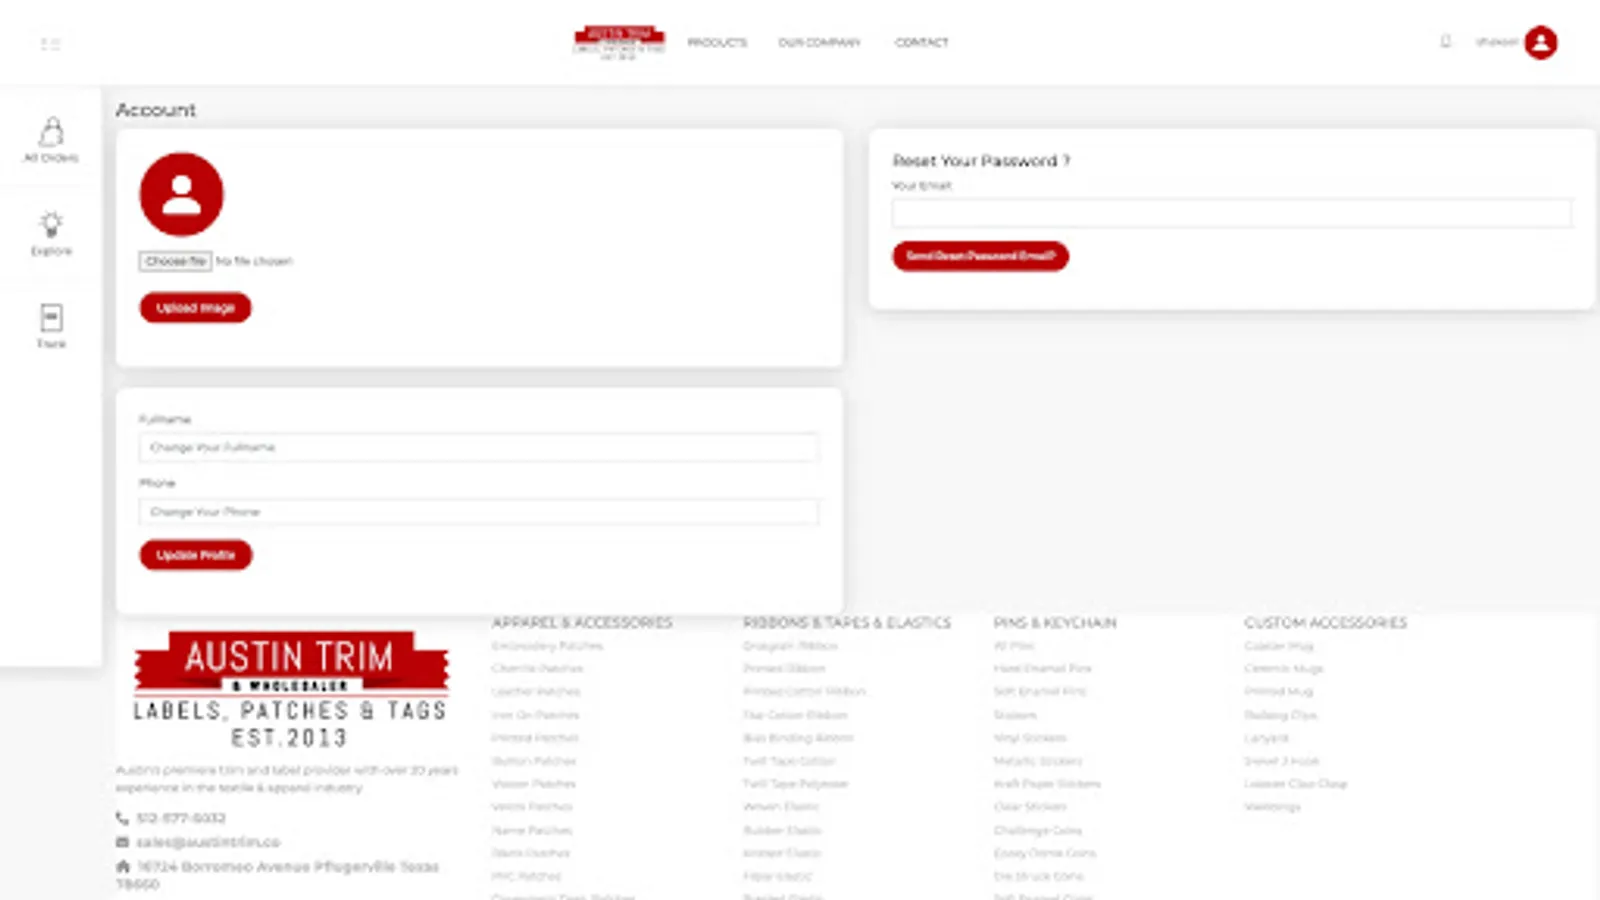Open the Ceramic Mugs footer link

tap(1284, 668)
